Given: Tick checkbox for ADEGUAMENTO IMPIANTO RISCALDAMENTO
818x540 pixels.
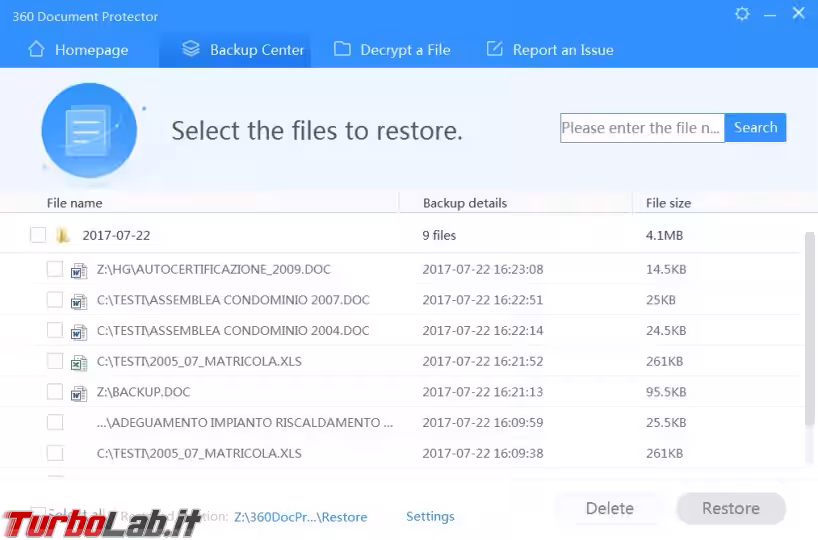Looking at the screenshot, I should click(x=55, y=422).
